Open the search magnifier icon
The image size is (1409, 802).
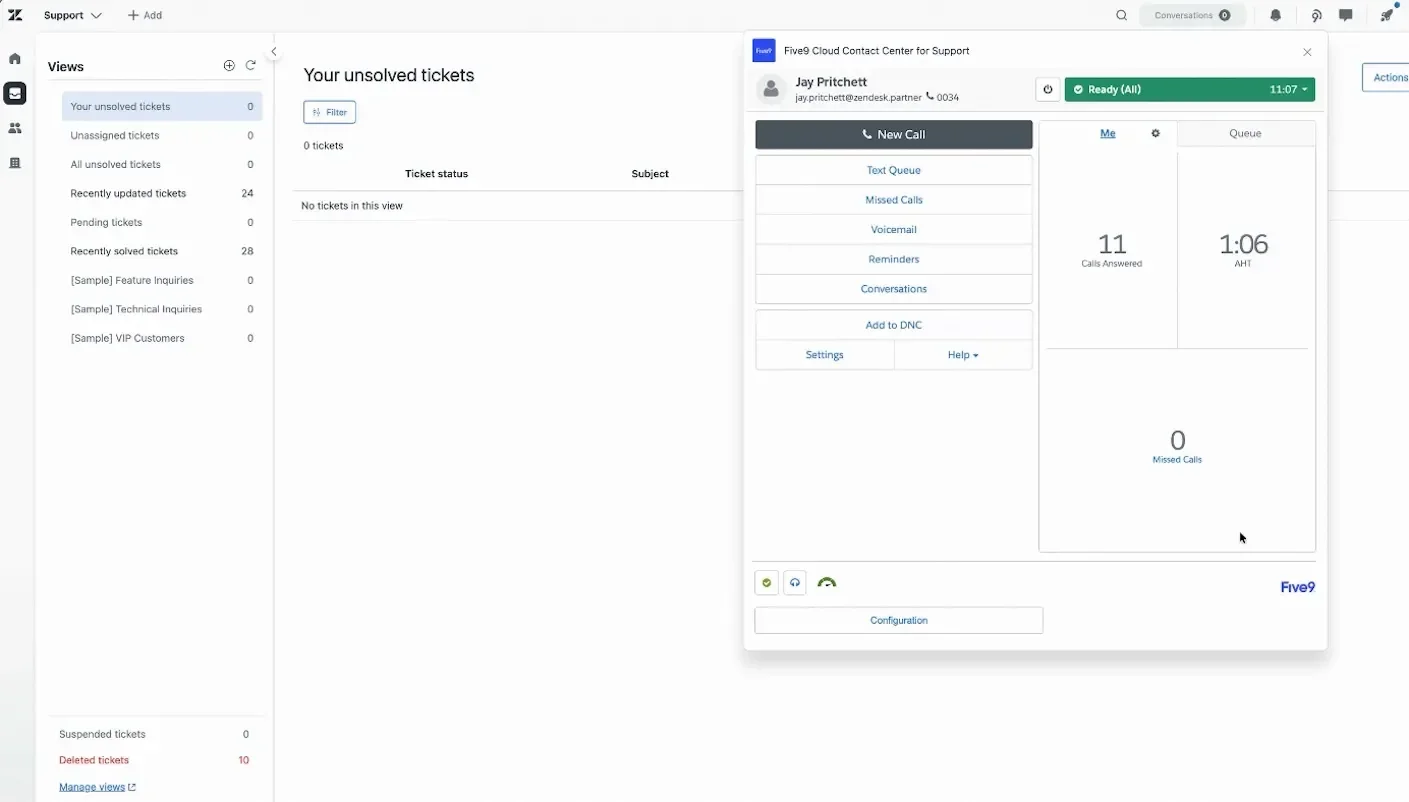point(1122,15)
